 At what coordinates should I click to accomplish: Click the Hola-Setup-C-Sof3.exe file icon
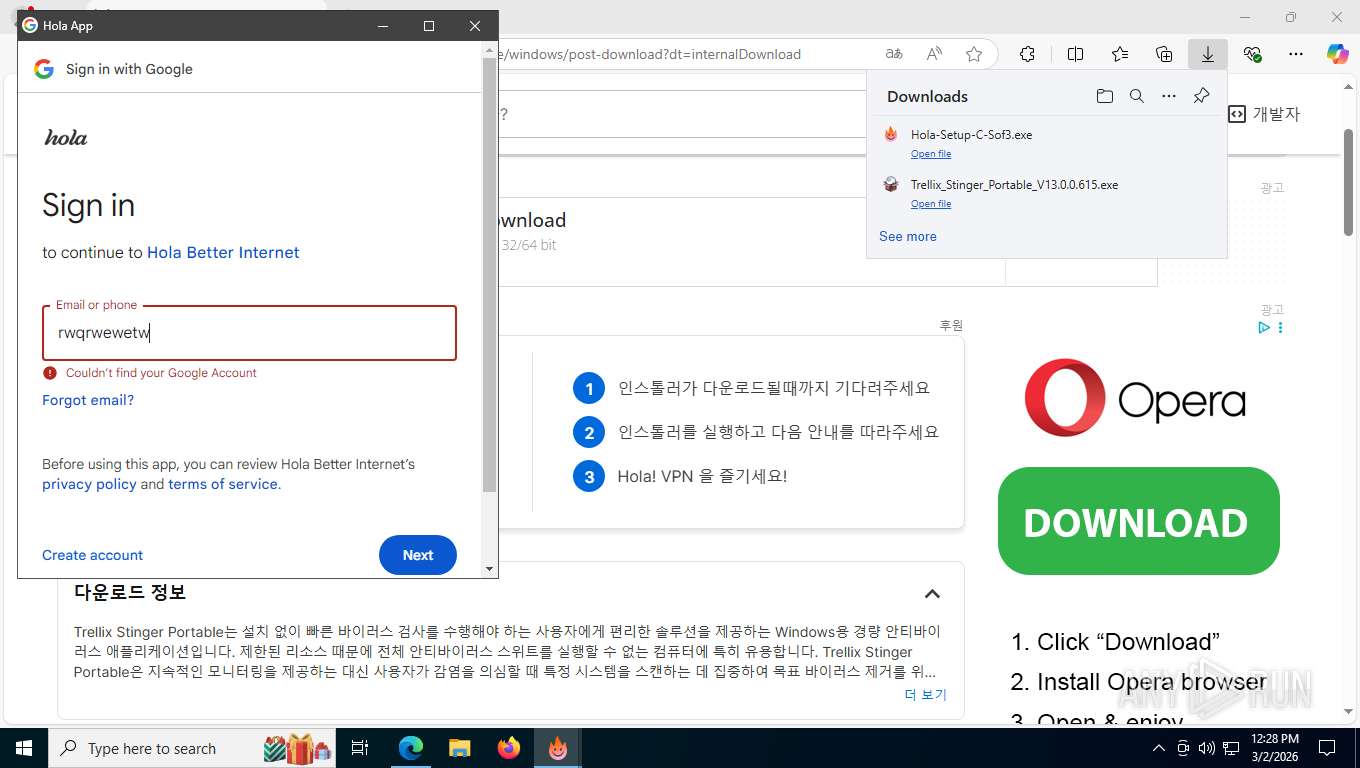[891, 134]
